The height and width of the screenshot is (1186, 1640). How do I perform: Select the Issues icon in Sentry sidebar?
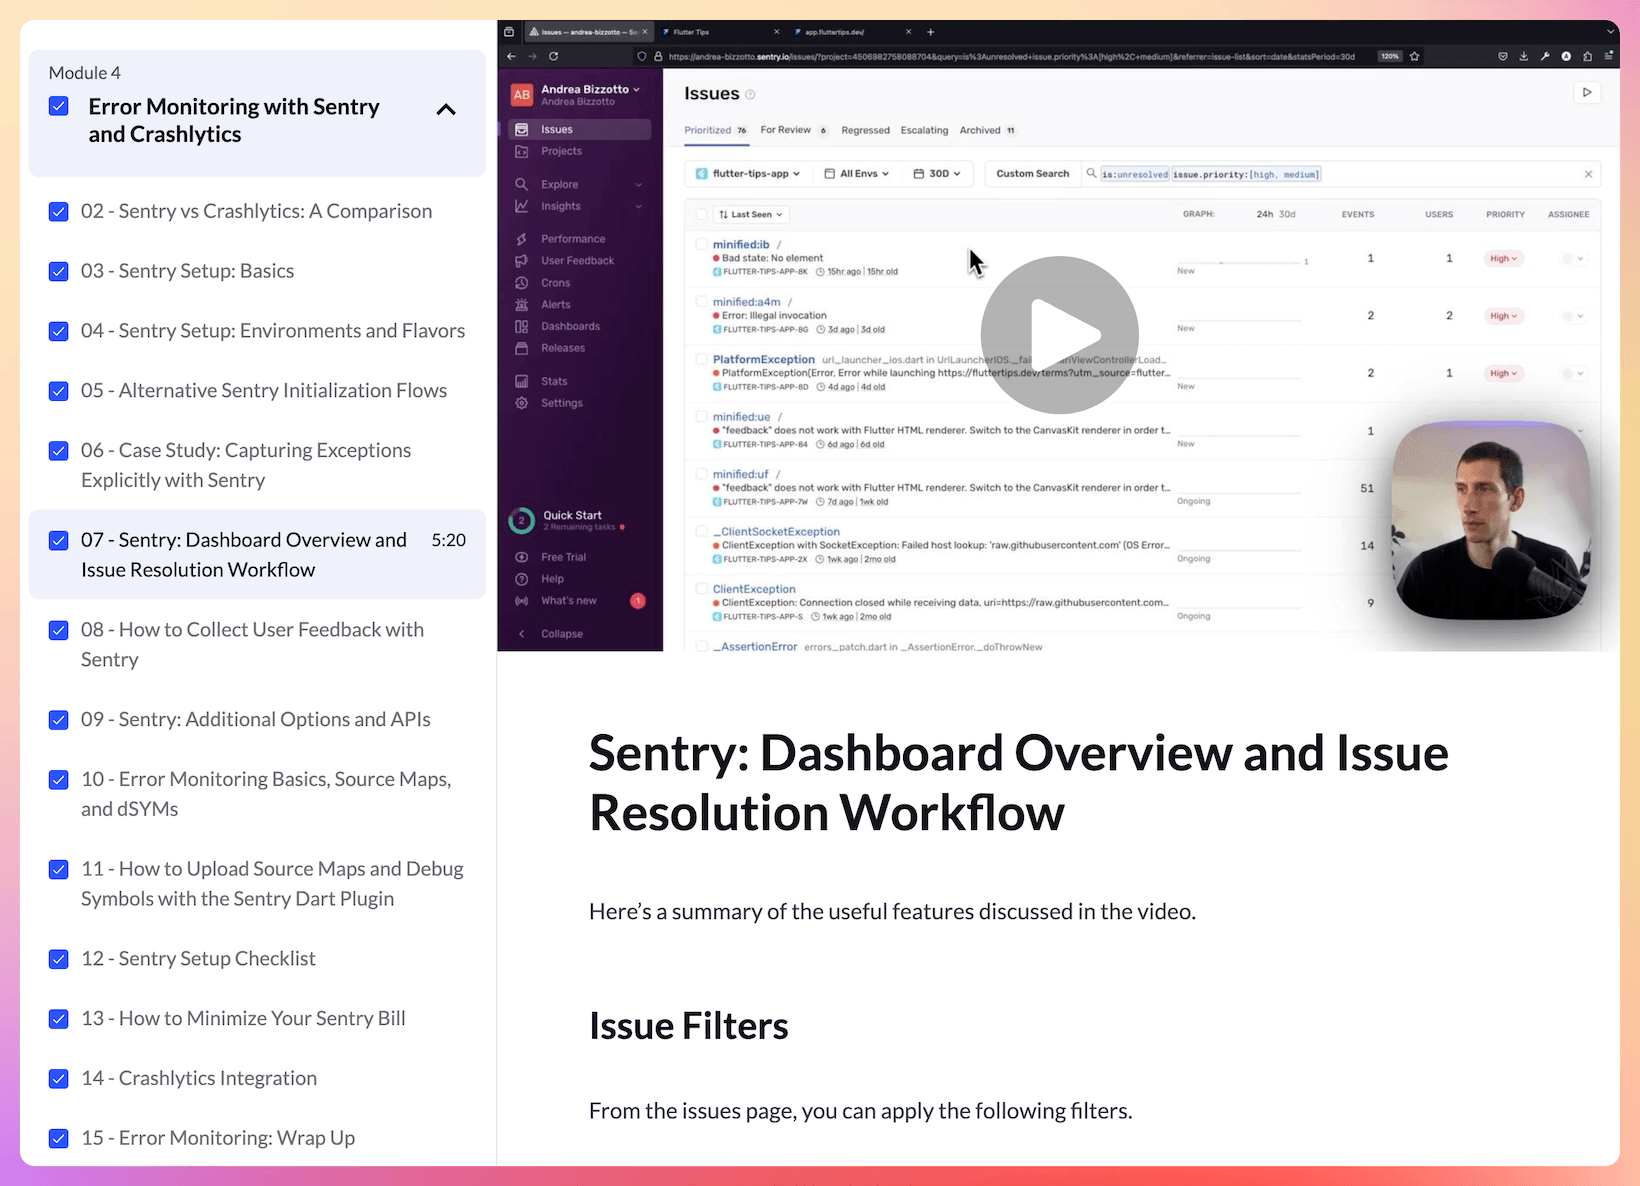tap(522, 129)
